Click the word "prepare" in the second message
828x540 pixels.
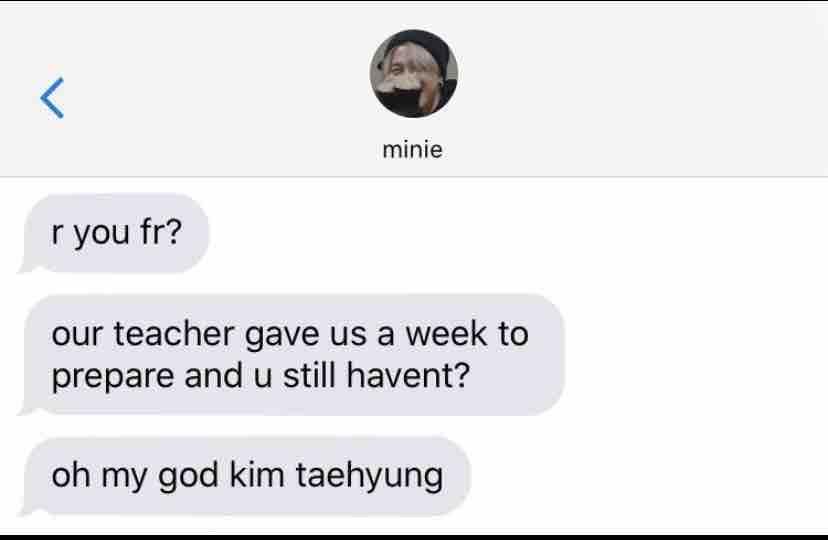point(112,378)
